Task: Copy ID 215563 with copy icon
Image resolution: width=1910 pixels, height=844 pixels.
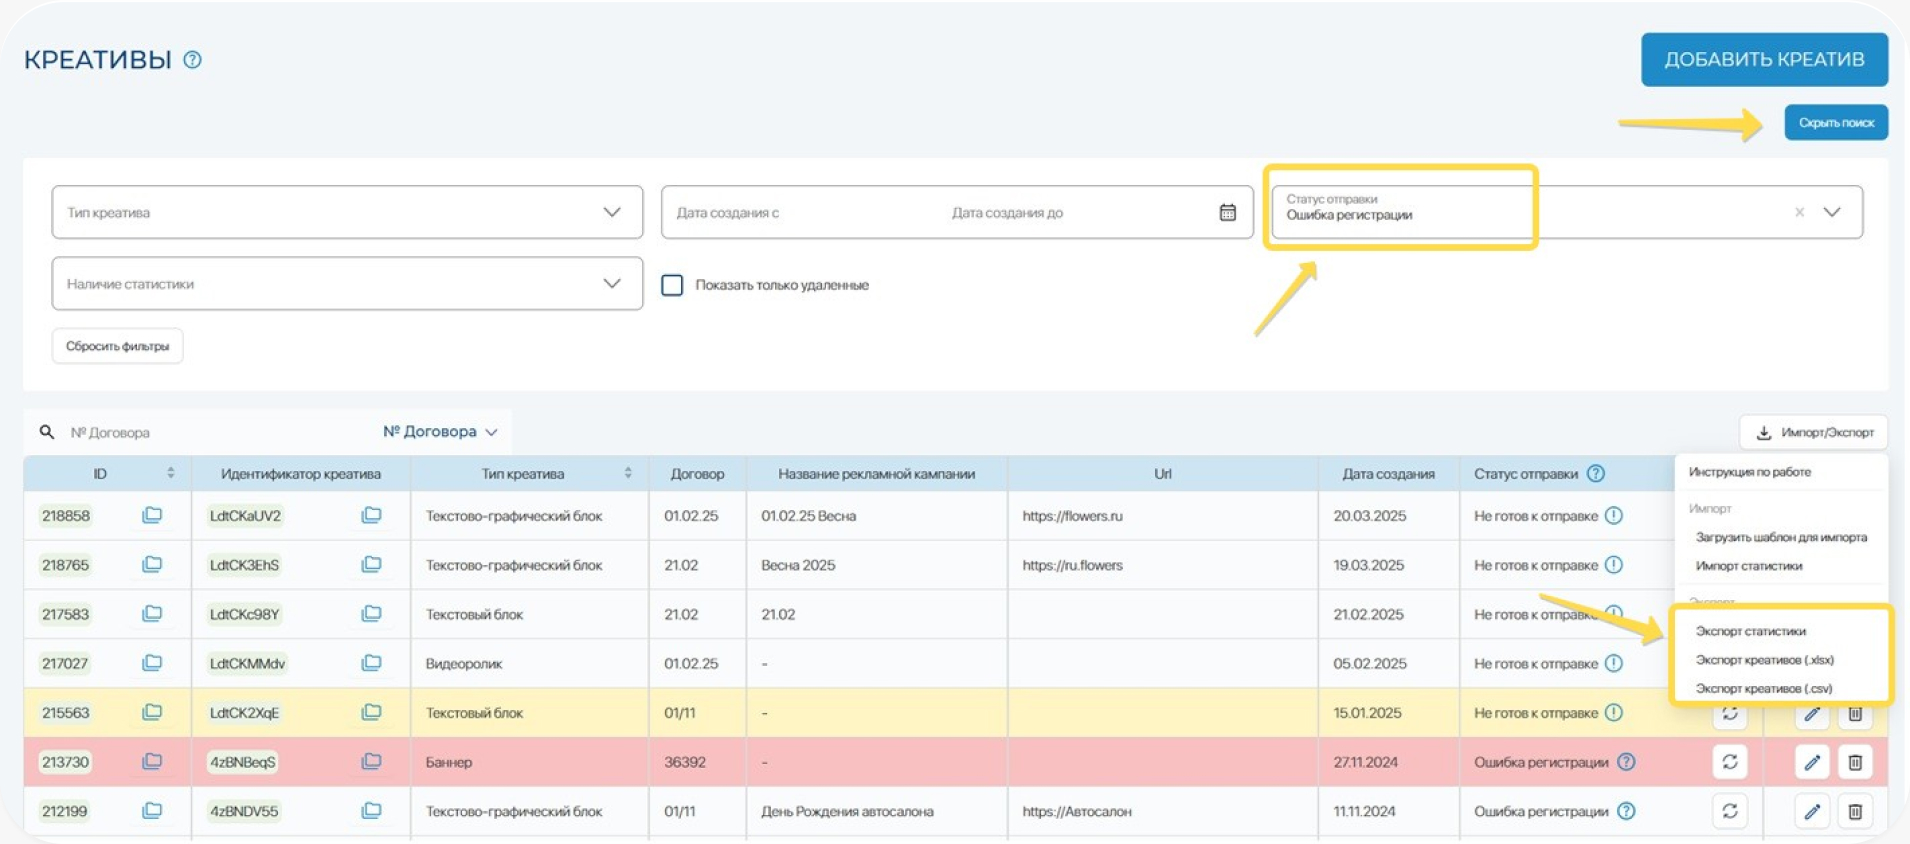Action: tap(152, 712)
